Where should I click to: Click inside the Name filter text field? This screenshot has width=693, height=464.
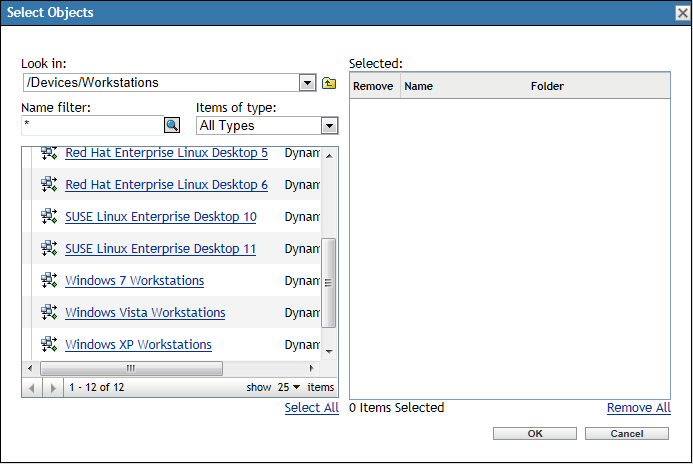point(93,125)
